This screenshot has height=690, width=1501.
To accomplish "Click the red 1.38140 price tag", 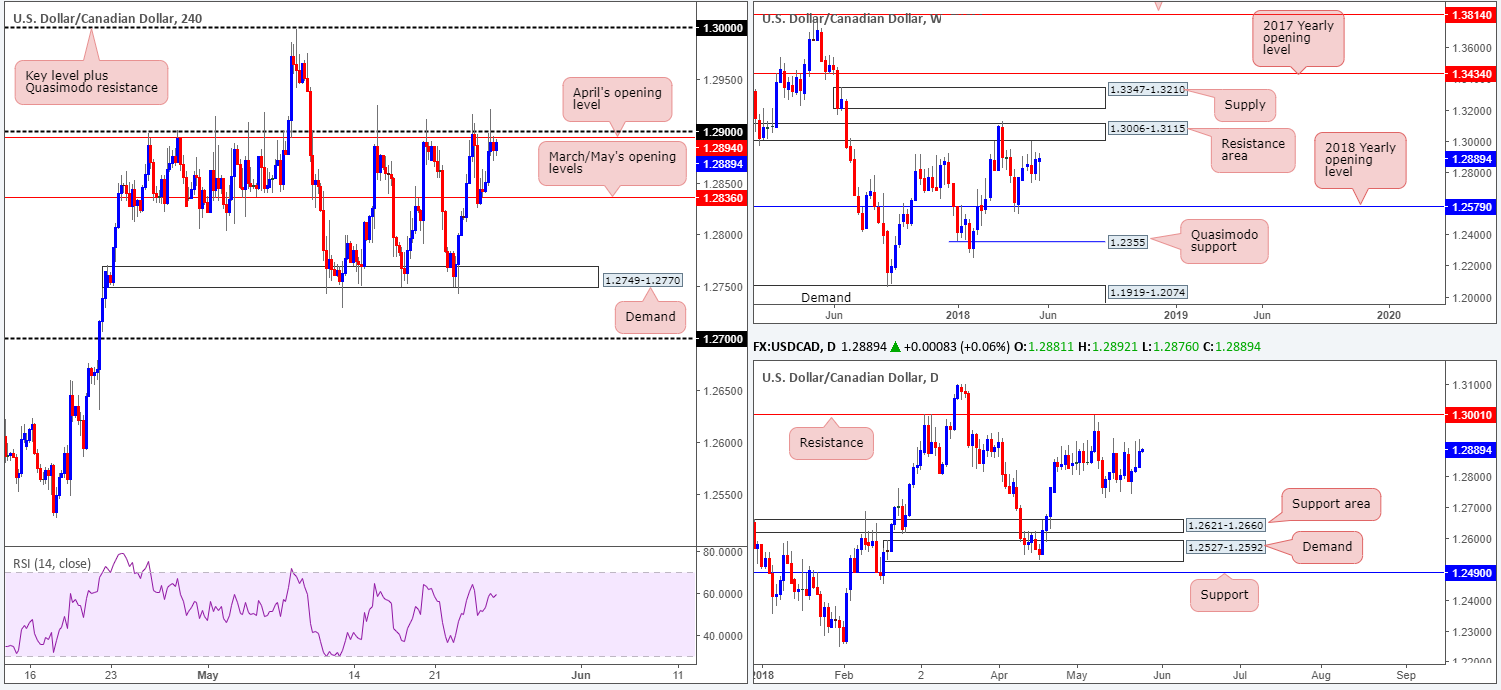I will click(x=1473, y=15).
